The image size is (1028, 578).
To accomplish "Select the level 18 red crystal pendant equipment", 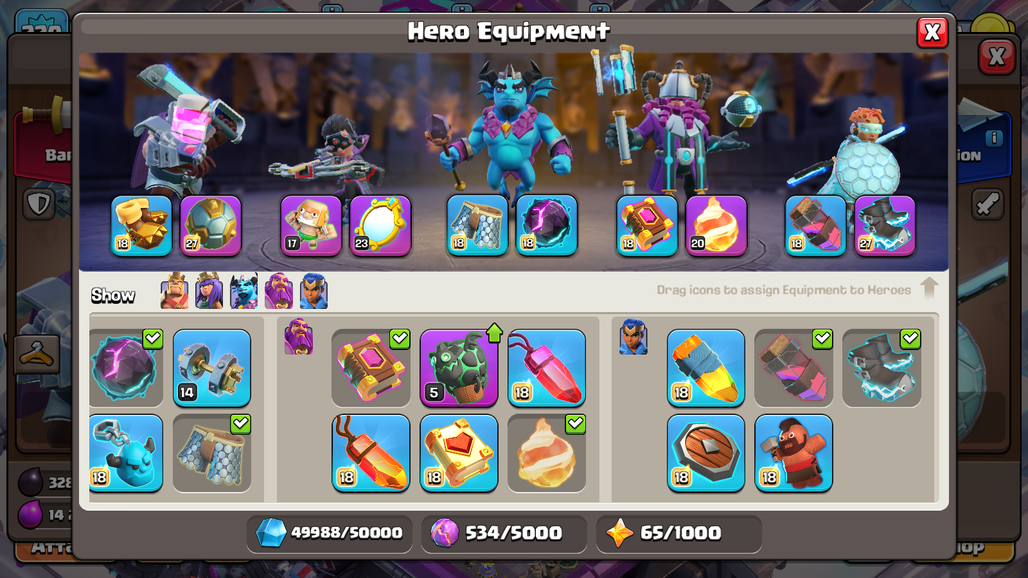I will (x=547, y=368).
